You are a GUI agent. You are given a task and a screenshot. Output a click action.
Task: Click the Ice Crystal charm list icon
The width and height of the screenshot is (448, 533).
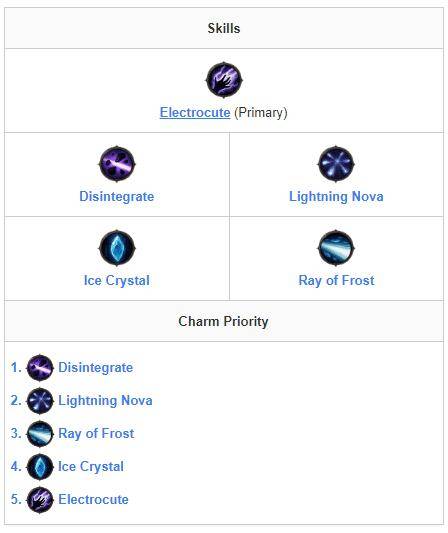(x=40, y=466)
